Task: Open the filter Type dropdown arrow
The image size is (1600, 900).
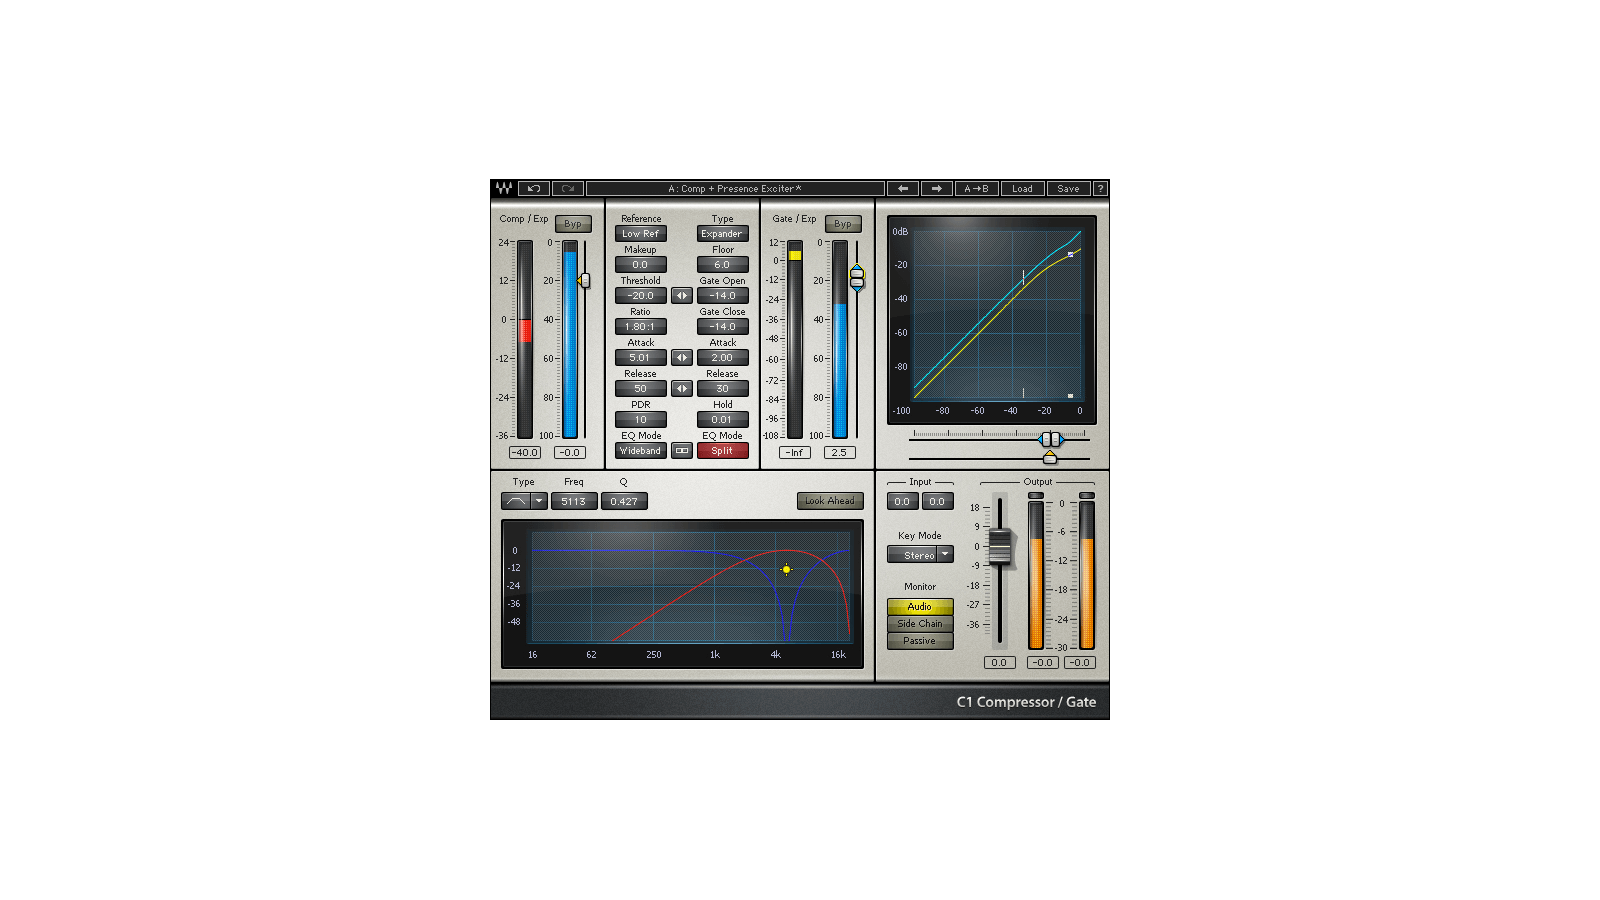Action: click(539, 501)
